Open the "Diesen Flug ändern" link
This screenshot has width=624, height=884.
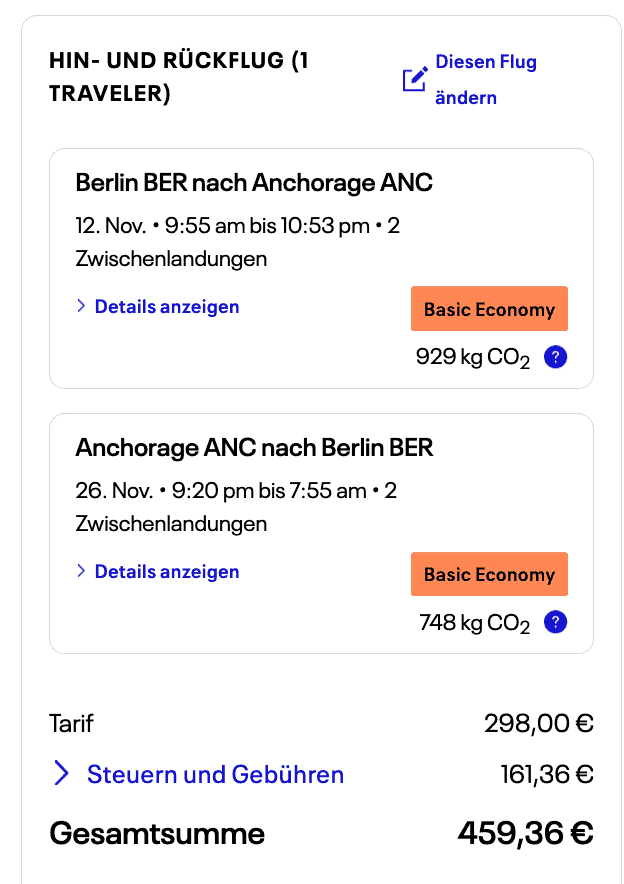(486, 80)
